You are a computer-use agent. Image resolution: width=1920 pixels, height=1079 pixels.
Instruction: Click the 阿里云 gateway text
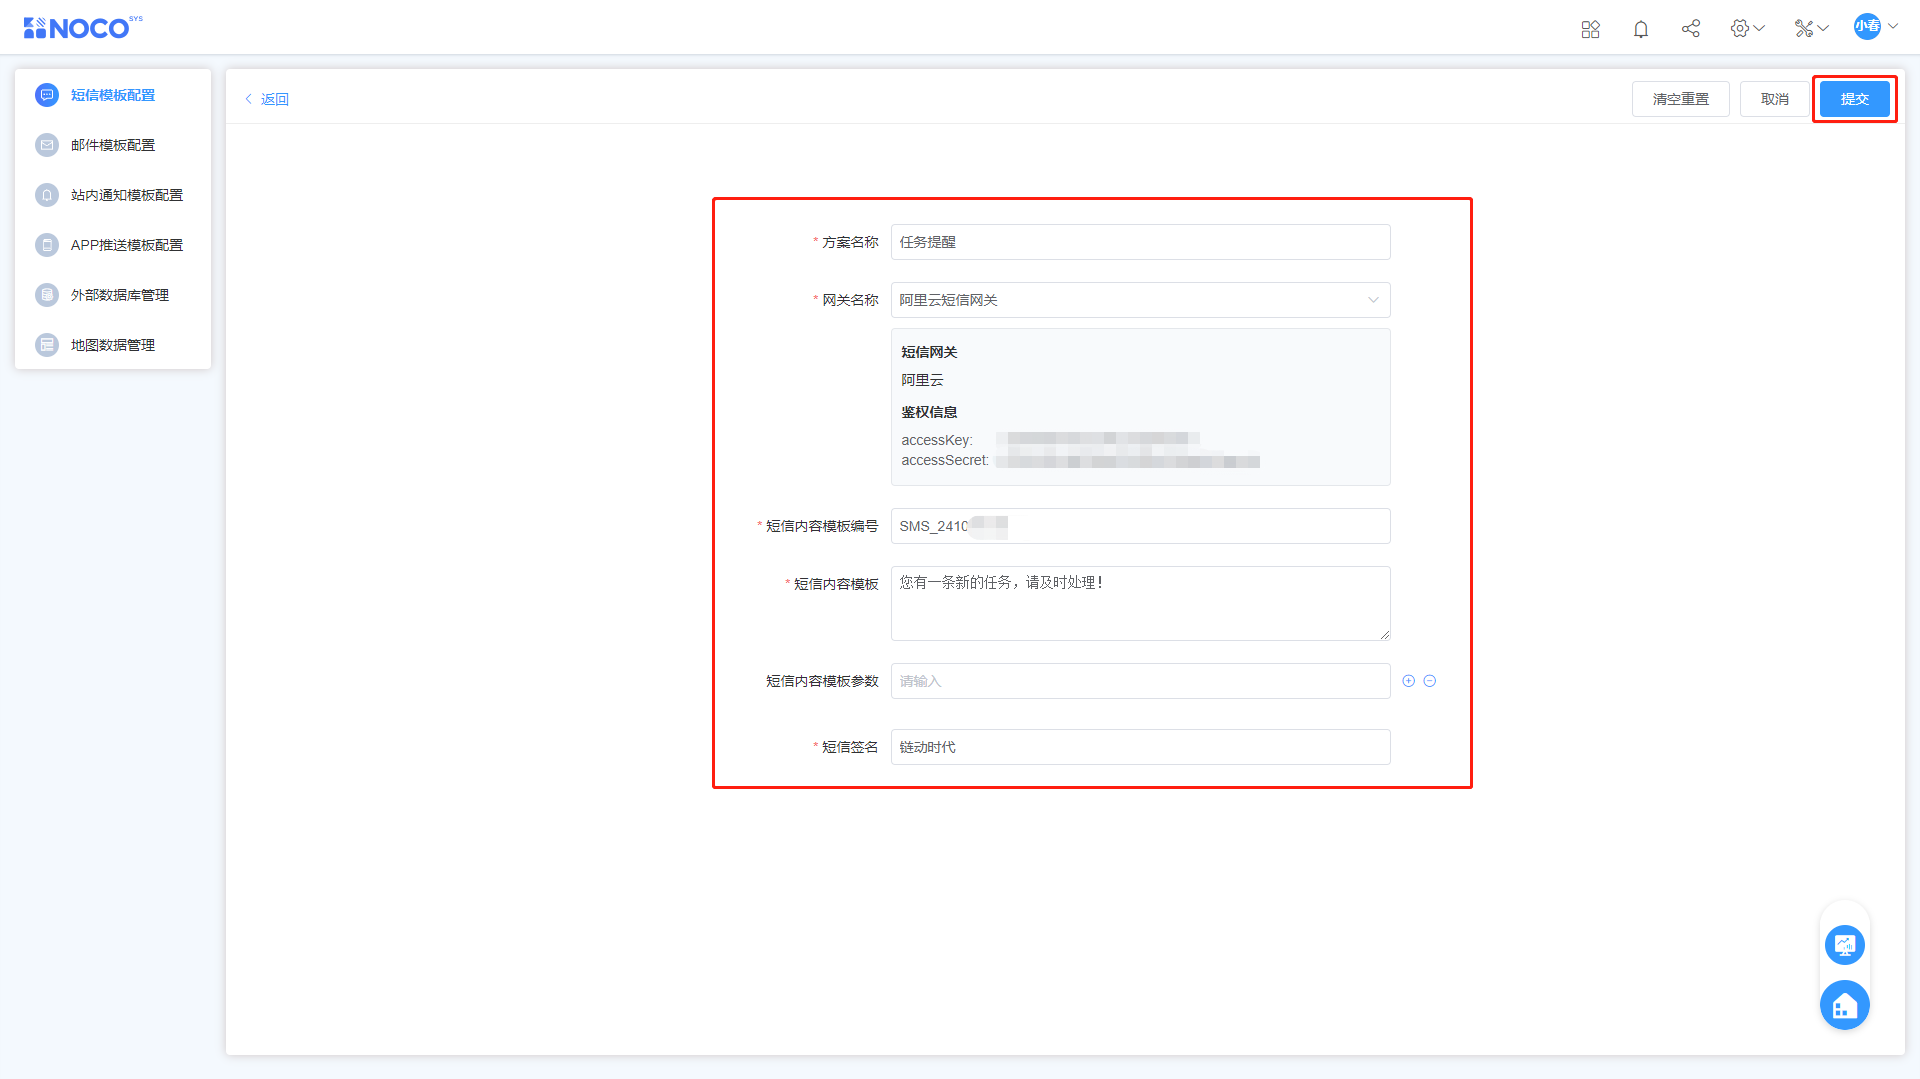(x=922, y=380)
